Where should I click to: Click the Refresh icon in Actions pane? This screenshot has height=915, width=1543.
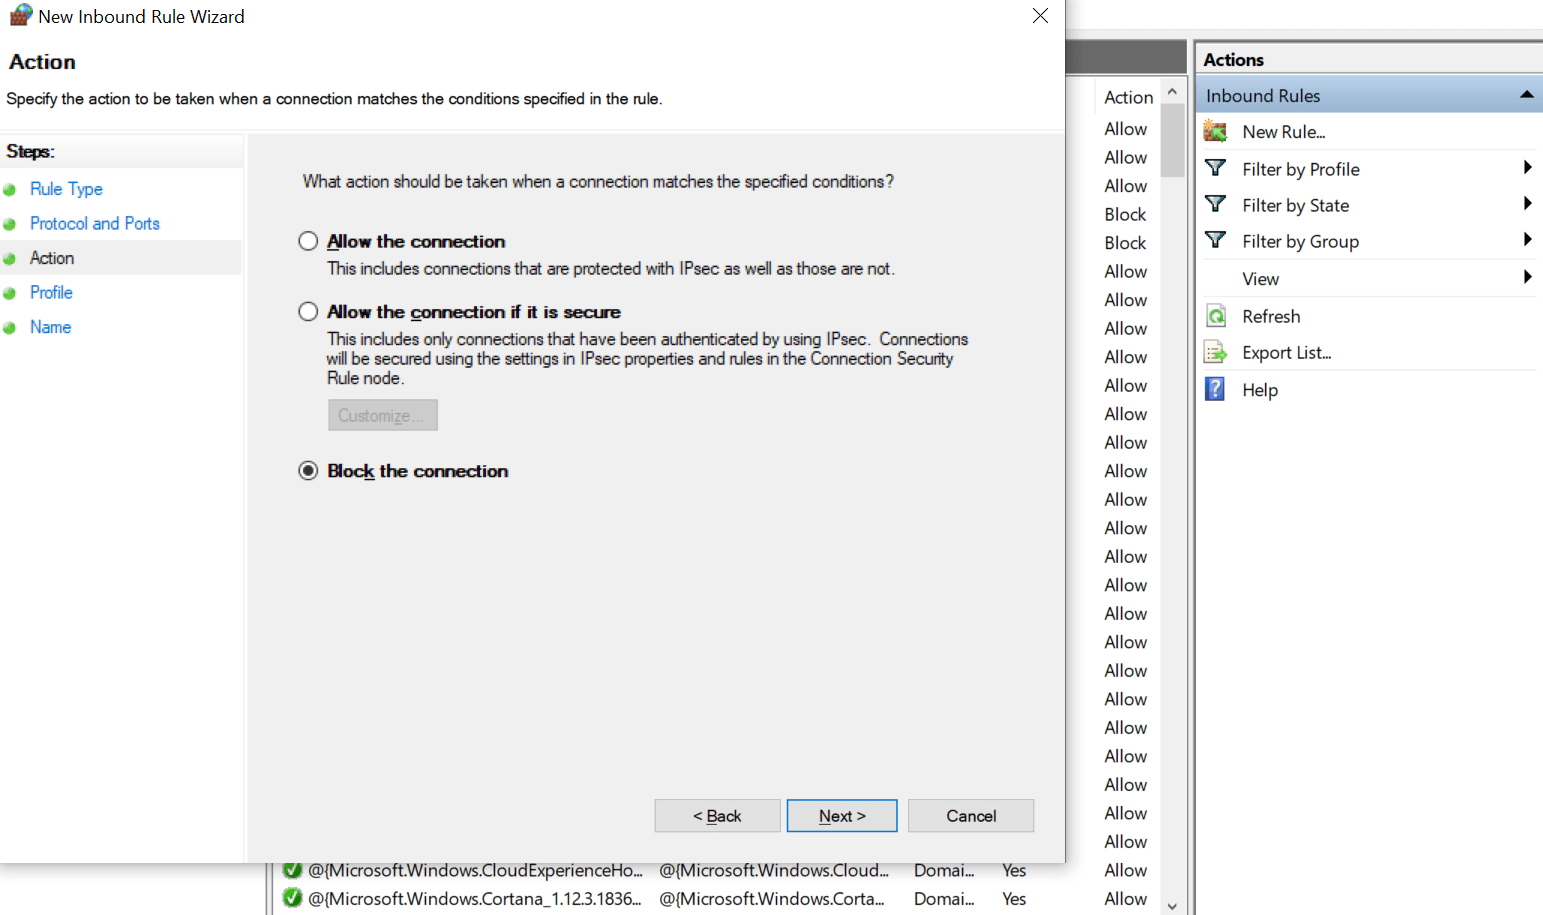click(x=1216, y=316)
